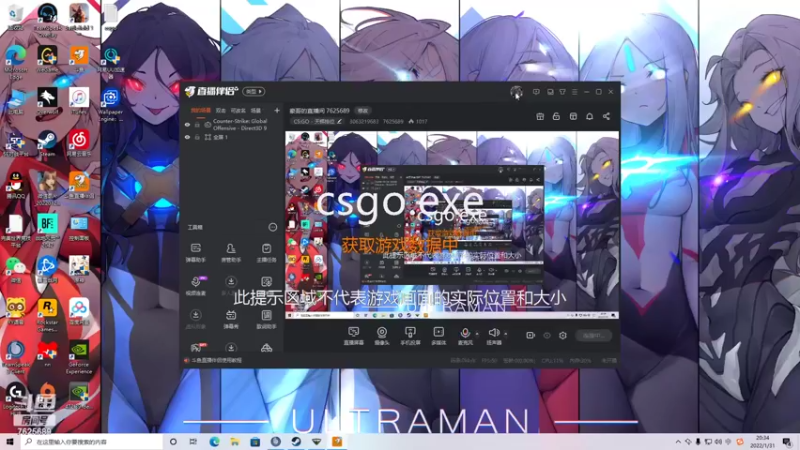Add a 多媒体 media source

(x=438, y=336)
